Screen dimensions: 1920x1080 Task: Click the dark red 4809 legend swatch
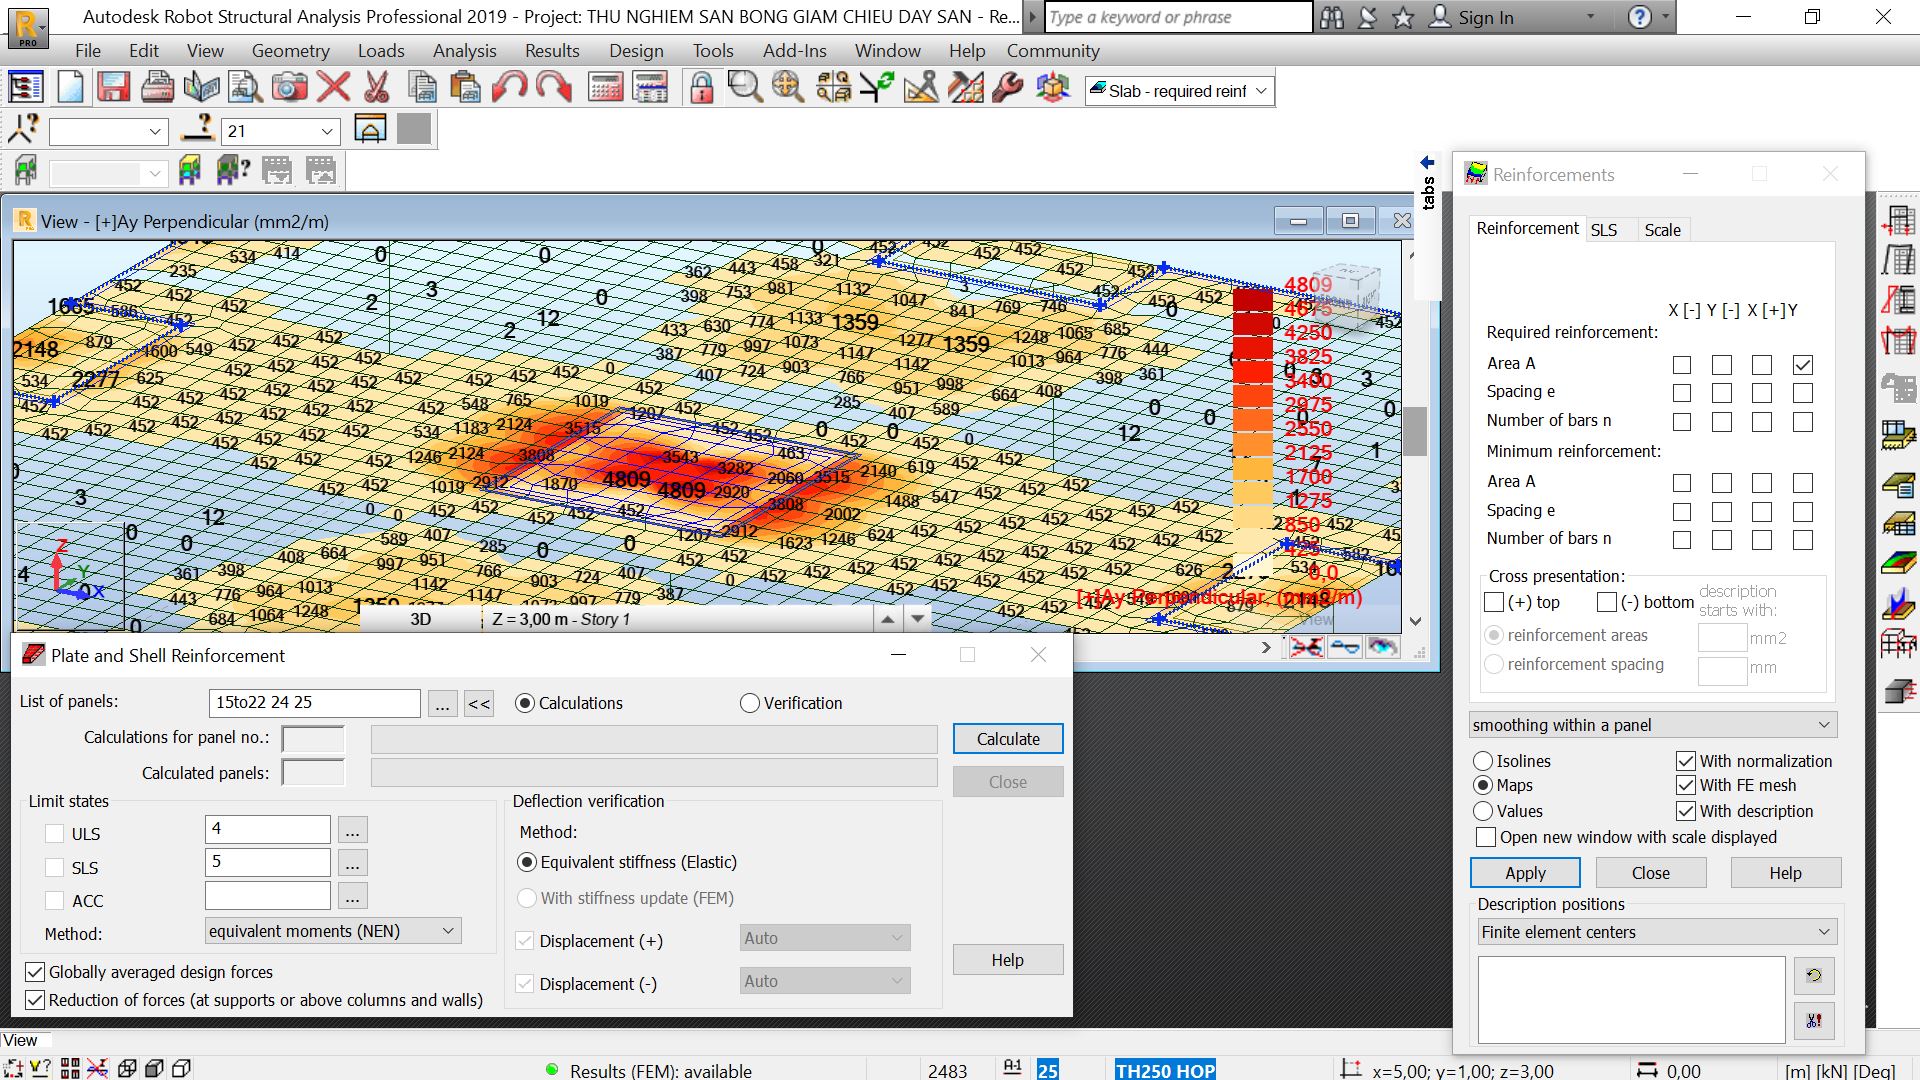[x=1252, y=298]
